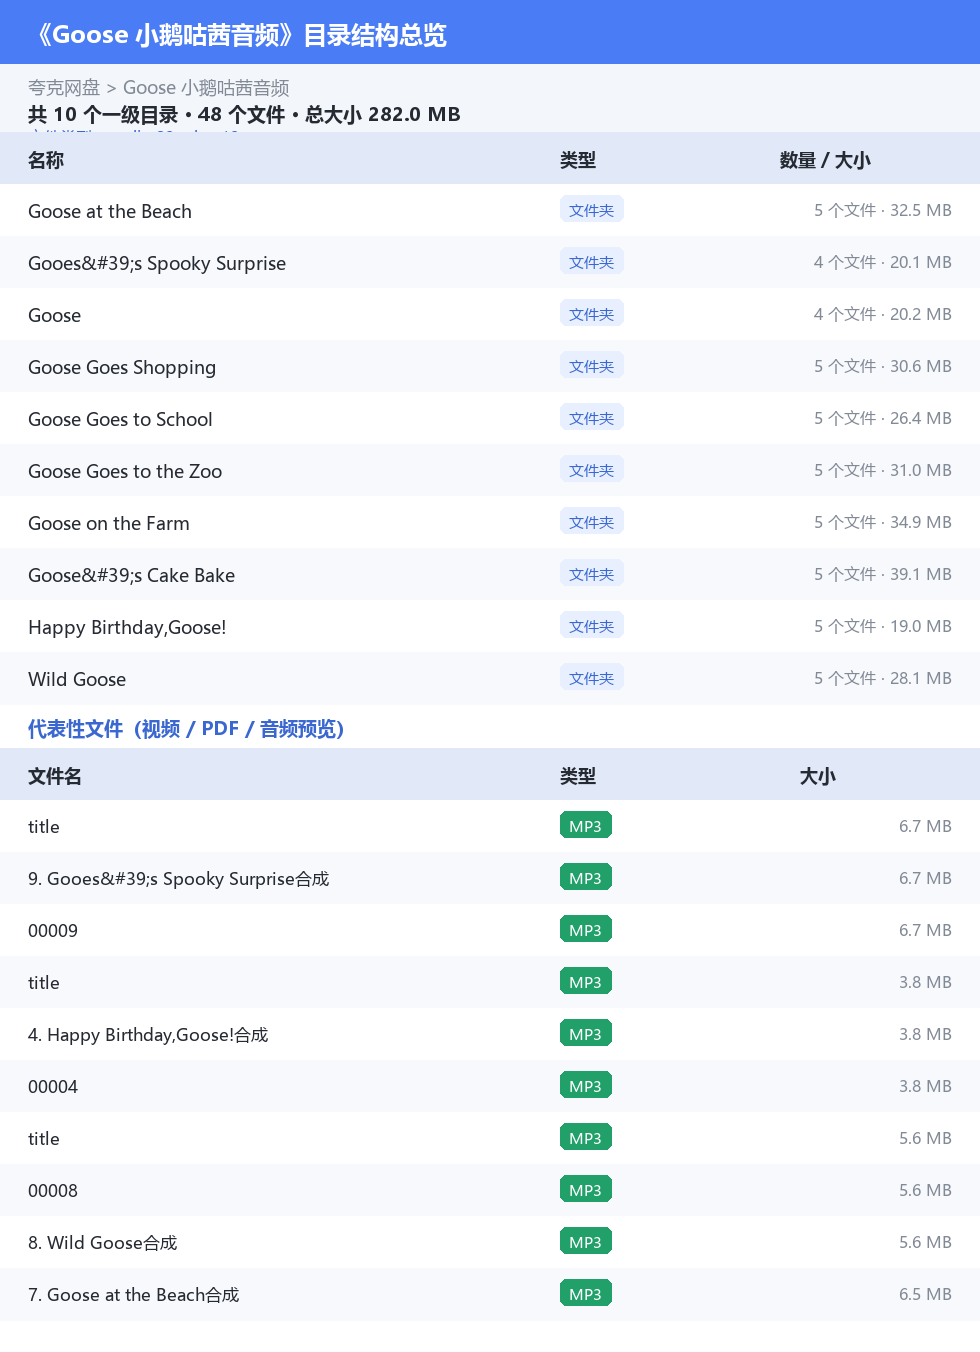The width and height of the screenshot is (980, 1352).
Task: Open the Goose at the Beach folder
Action: tap(110, 211)
